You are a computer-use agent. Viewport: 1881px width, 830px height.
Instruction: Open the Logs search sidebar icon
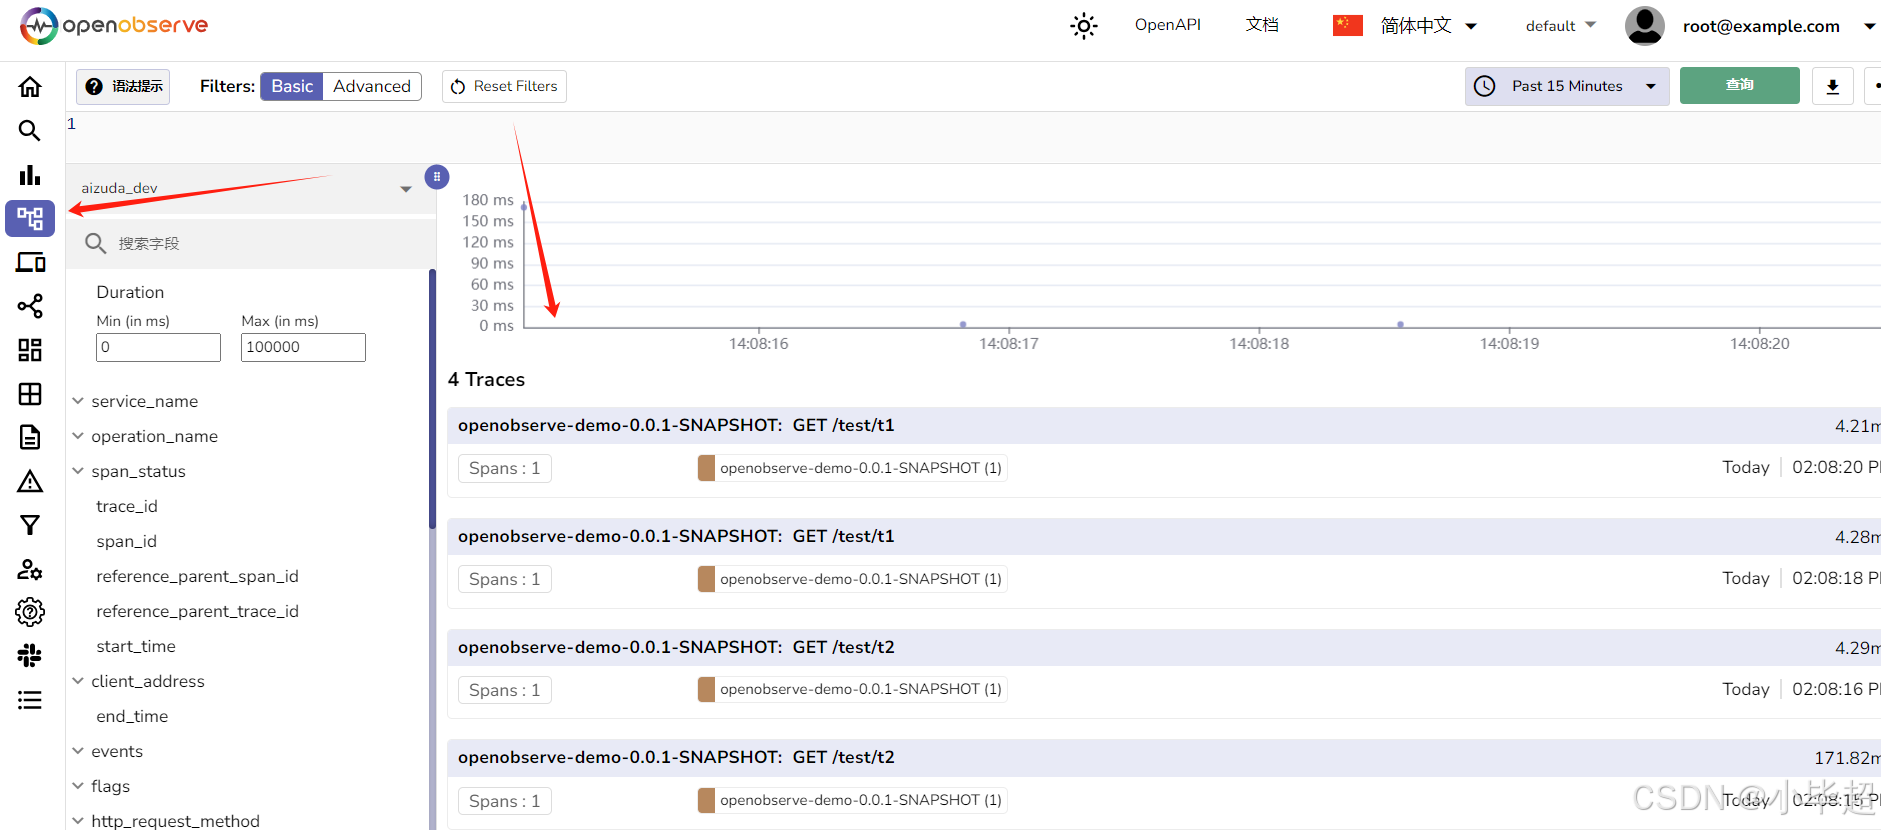click(30, 131)
